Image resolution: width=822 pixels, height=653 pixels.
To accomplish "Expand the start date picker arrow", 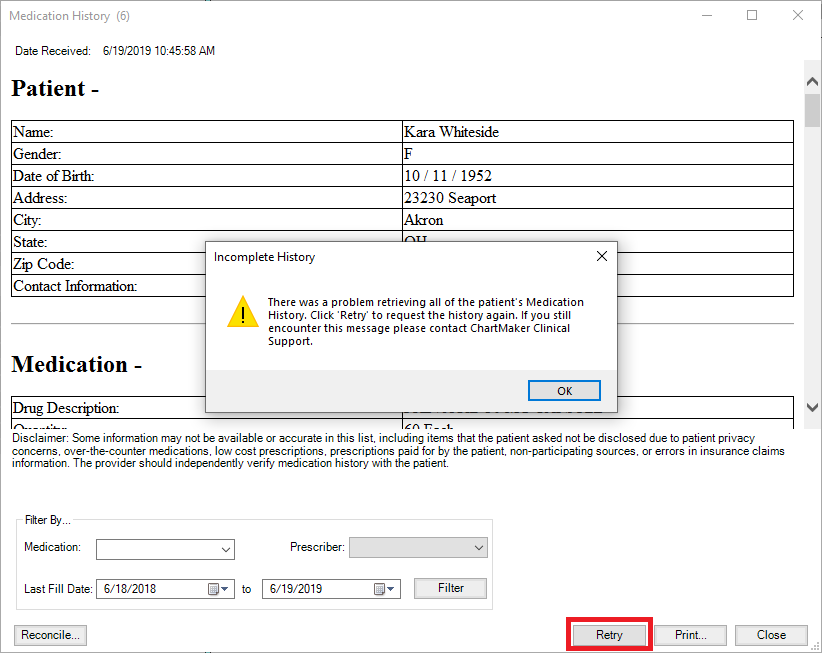I will (226, 589).
